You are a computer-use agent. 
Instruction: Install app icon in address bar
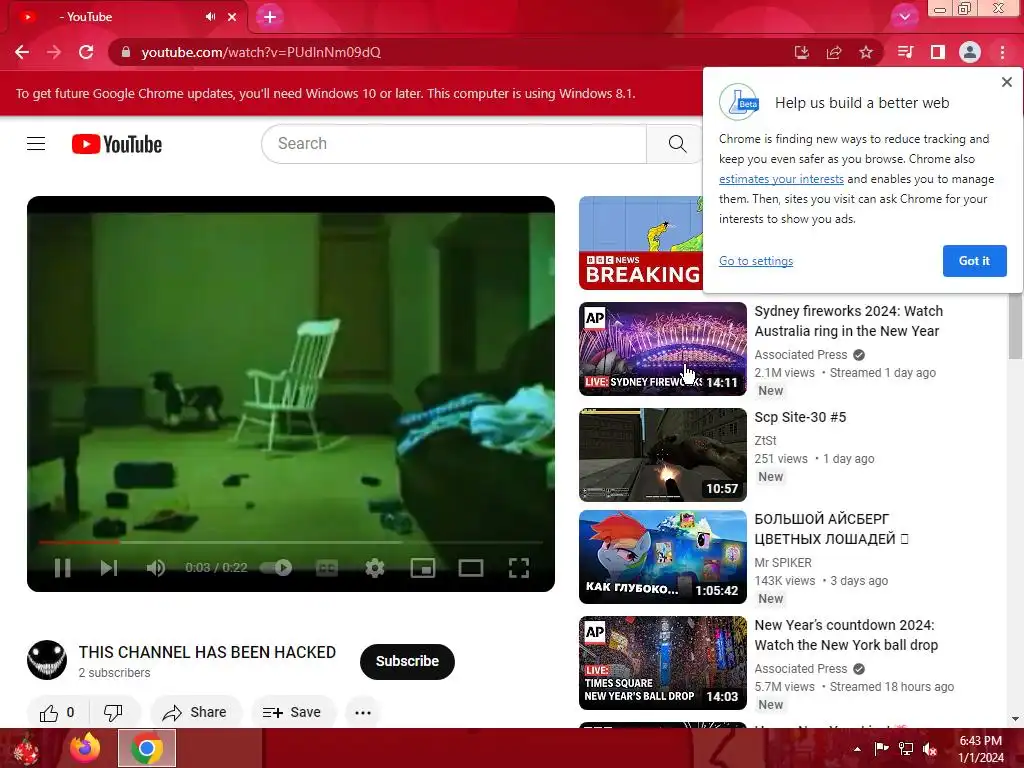(x=802, y=52)
